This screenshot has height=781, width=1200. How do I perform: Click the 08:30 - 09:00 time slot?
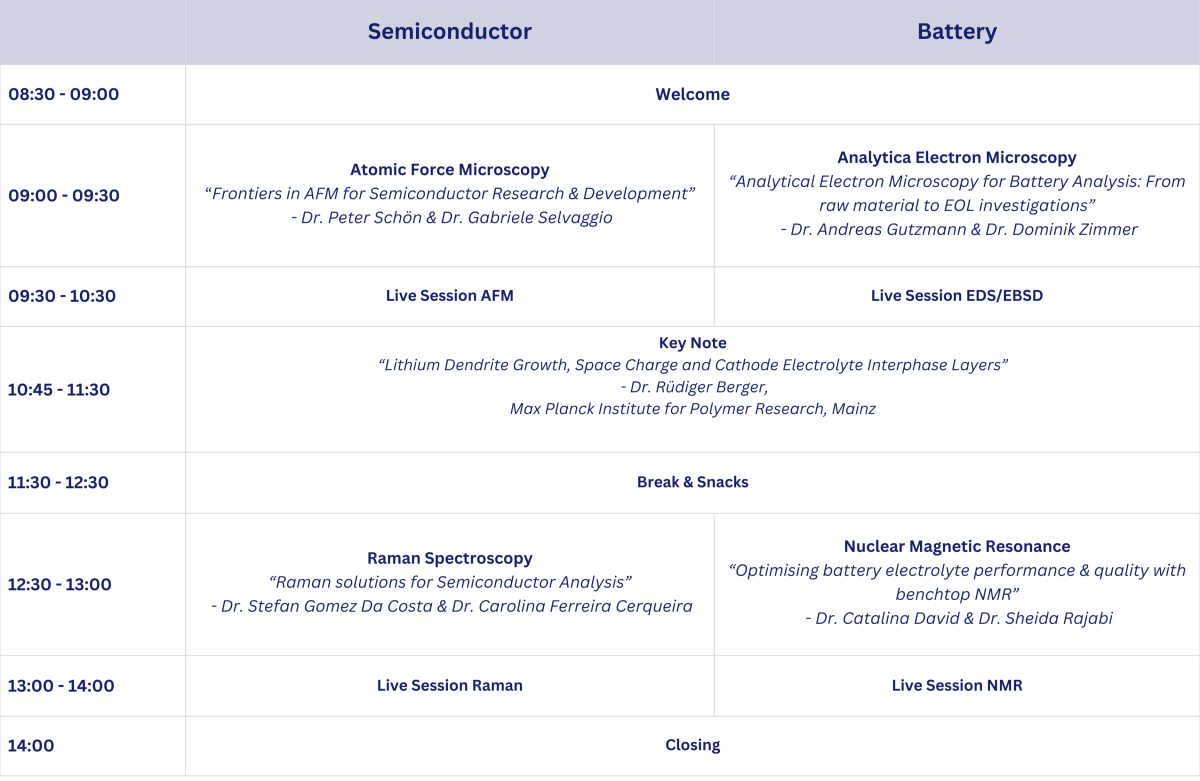63,94
